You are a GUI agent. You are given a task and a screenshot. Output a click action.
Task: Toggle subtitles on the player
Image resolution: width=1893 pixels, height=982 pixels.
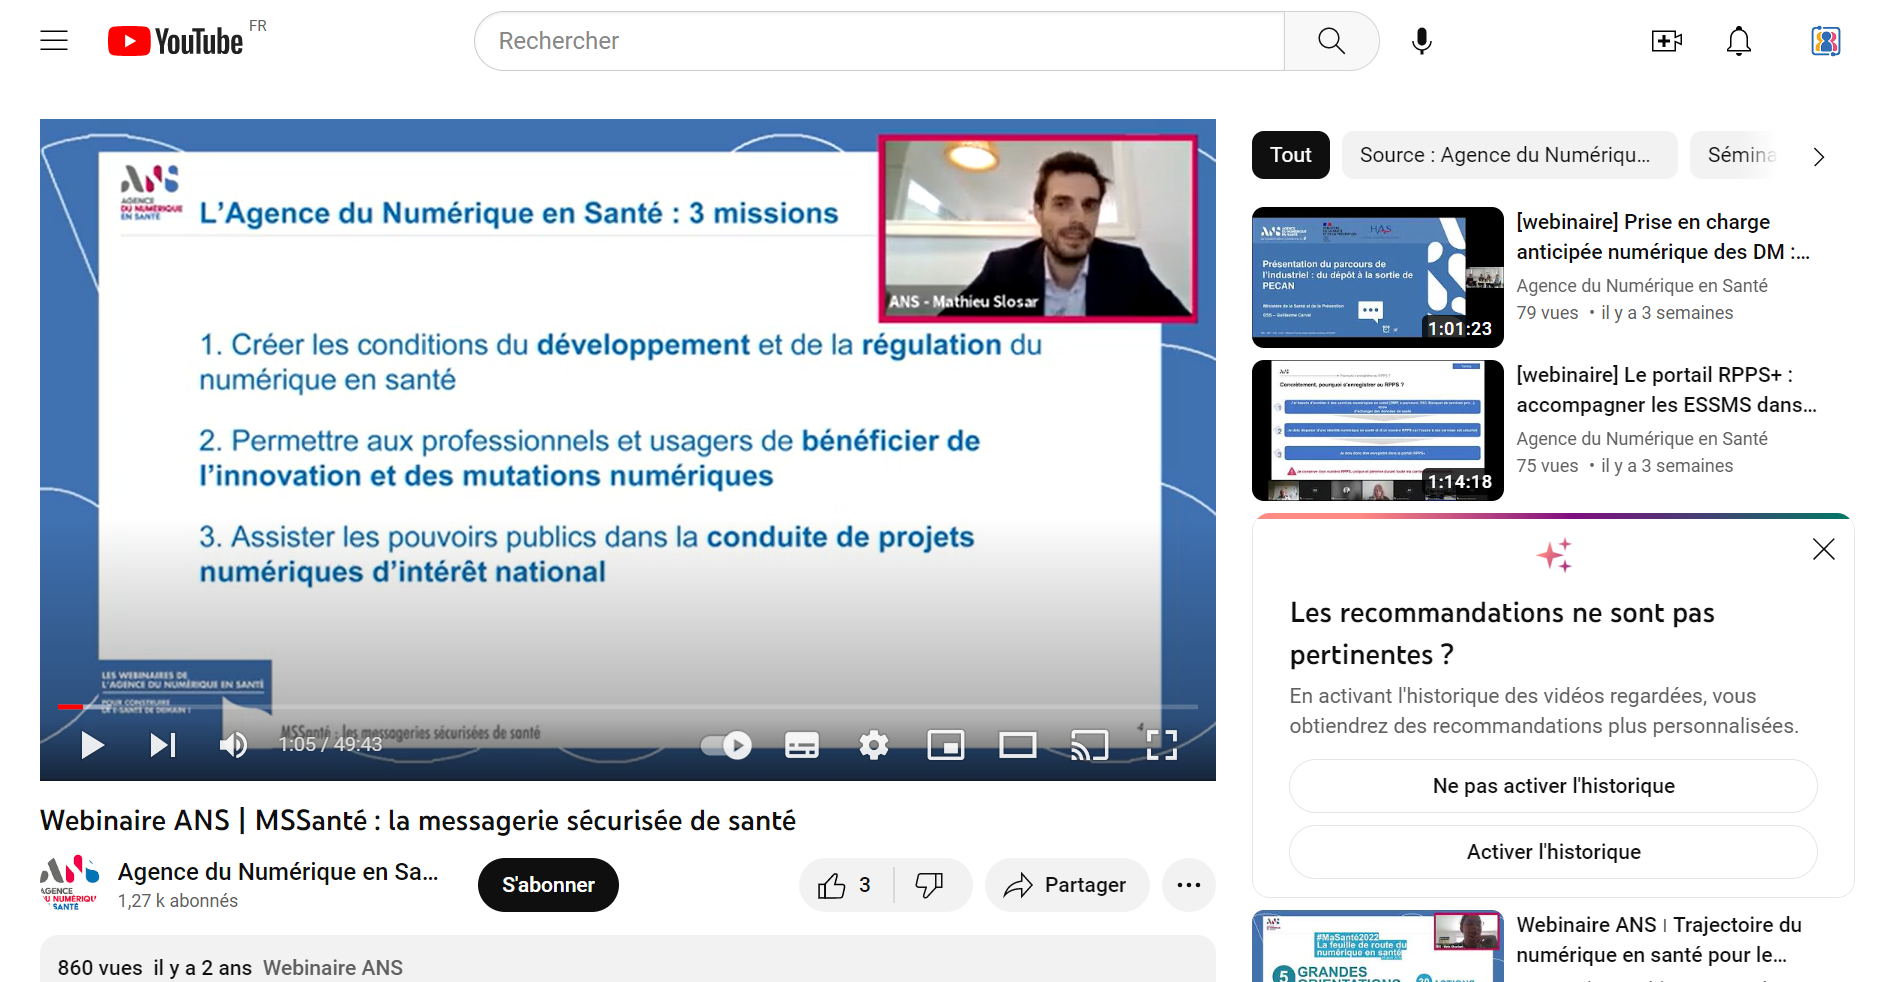pyautogui.click(x=802, y=745)
